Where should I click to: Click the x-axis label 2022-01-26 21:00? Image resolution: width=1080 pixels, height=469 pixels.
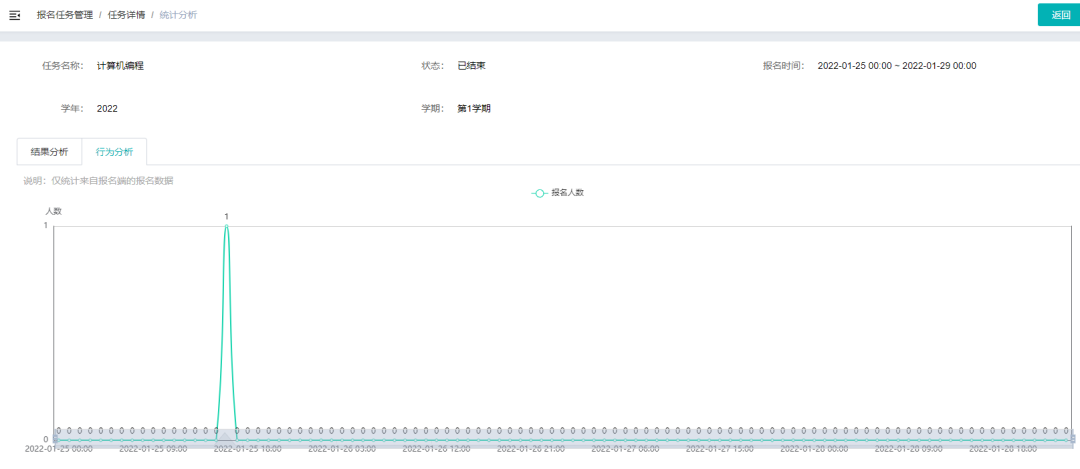(x=530, y=449)
